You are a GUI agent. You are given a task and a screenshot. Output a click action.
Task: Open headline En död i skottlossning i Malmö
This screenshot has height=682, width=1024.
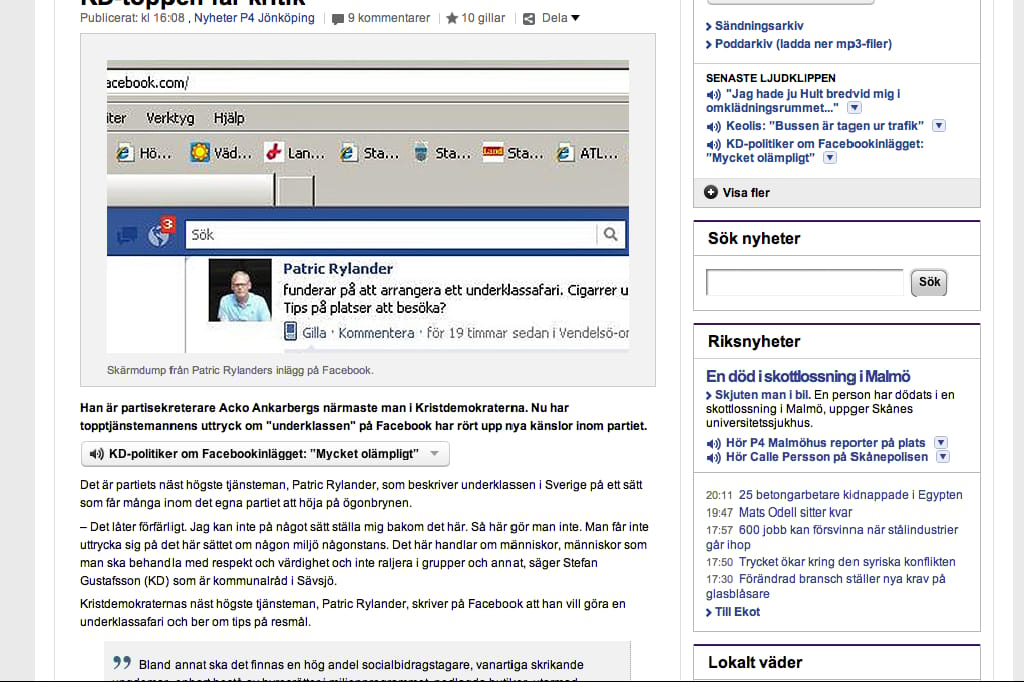pos(808,376)
